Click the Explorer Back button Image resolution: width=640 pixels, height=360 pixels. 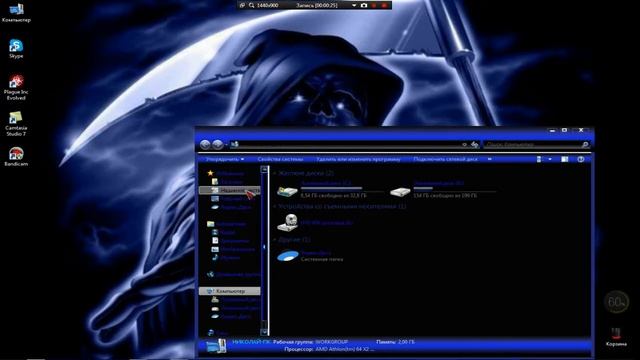coord(205,144)
